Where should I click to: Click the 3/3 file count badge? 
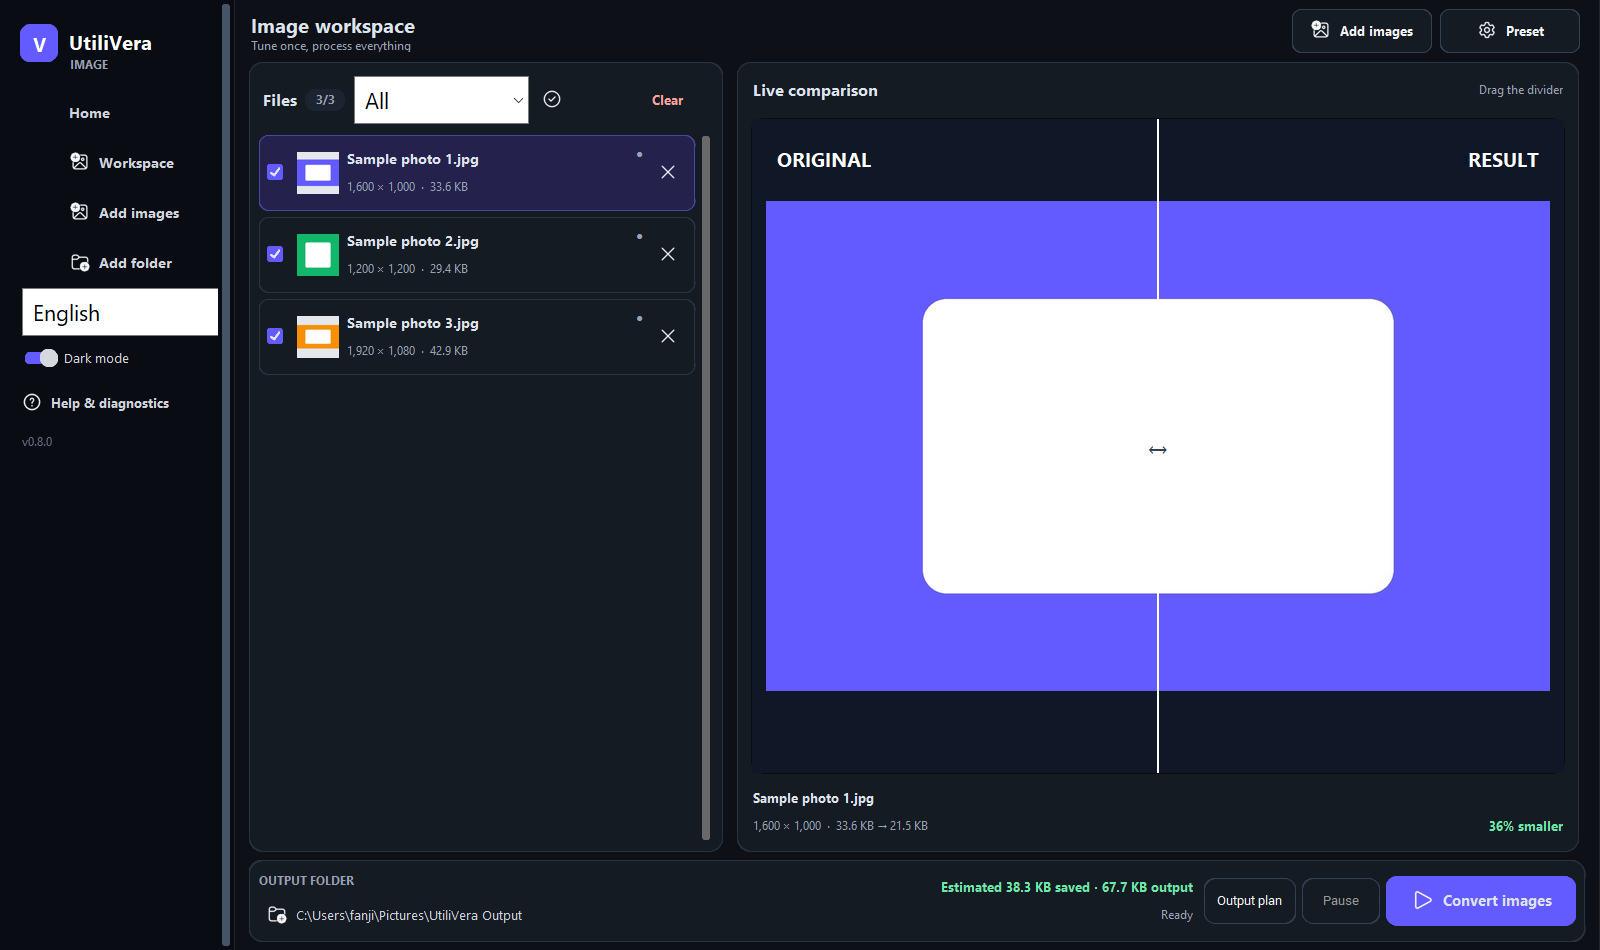click(x=325, y=100)
